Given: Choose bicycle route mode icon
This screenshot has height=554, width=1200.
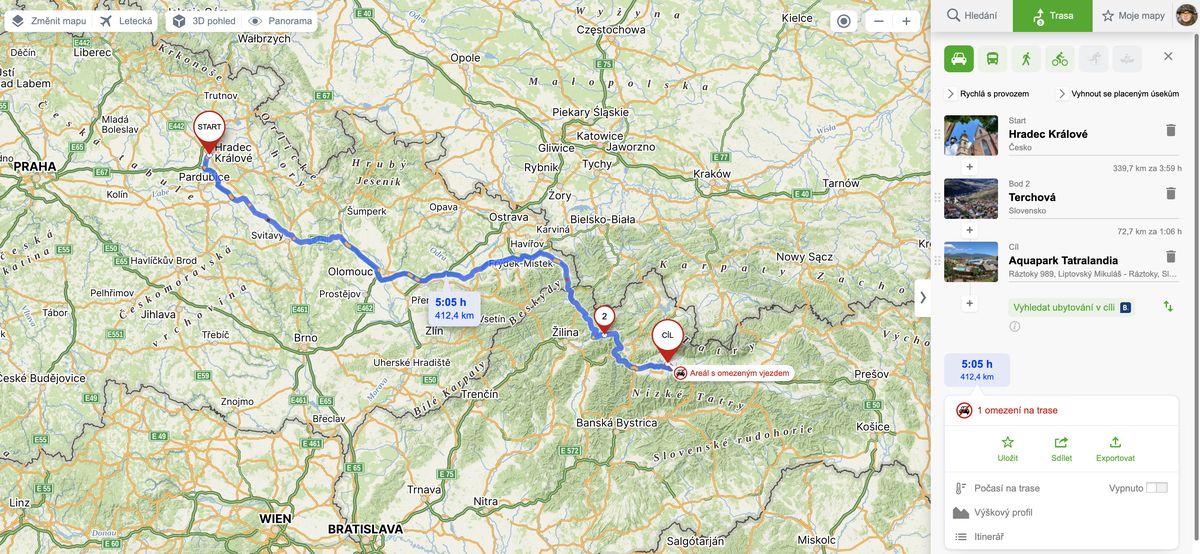Looking at the screenshot, I should 1060,58.
